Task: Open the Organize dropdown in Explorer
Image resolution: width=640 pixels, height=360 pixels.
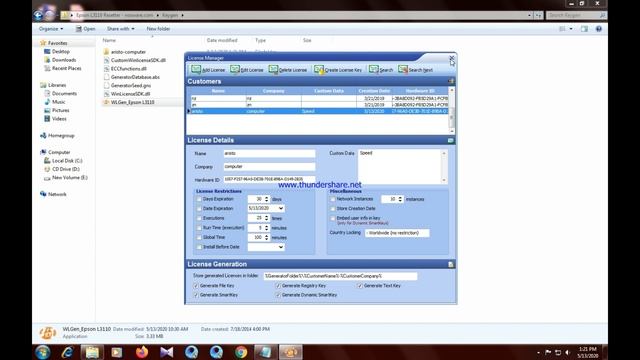Action: pos(51,29)
